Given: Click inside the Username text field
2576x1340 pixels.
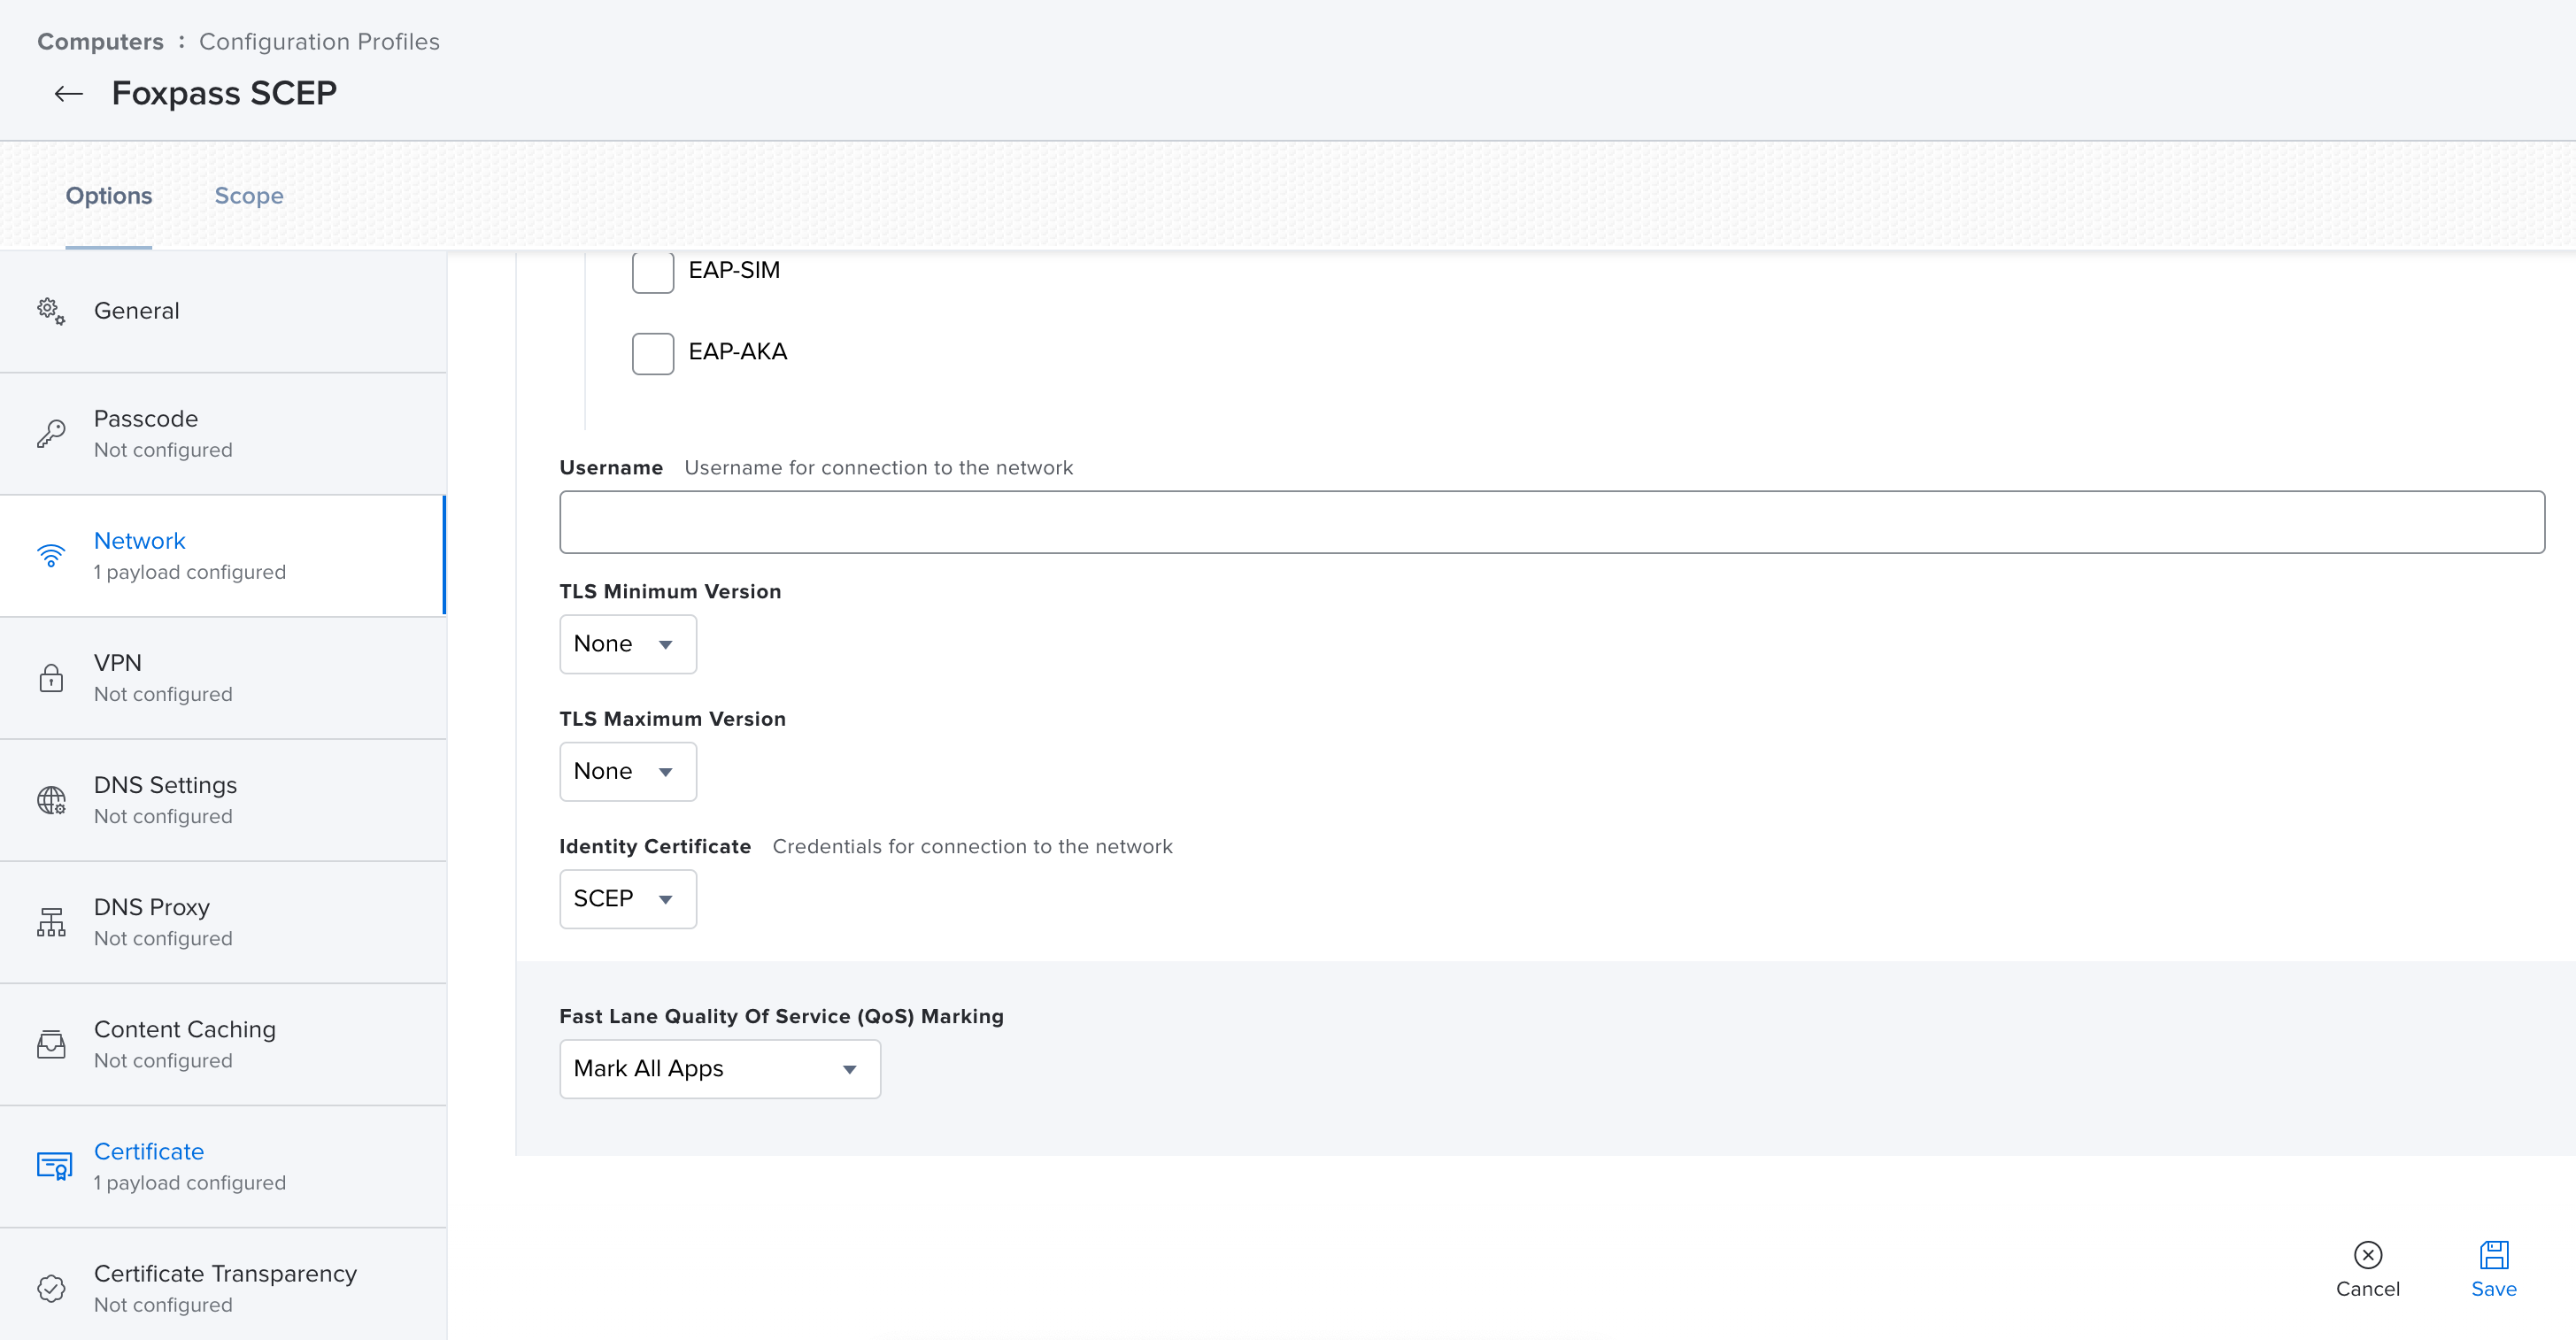Looking at the screenshot, I should point(1551,522).
